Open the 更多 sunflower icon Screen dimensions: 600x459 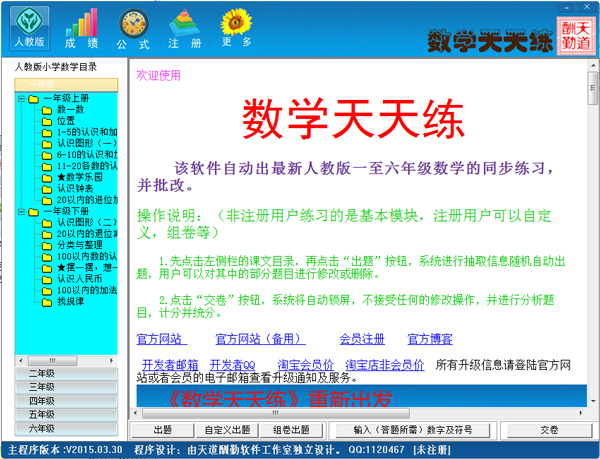pos(236,28)
